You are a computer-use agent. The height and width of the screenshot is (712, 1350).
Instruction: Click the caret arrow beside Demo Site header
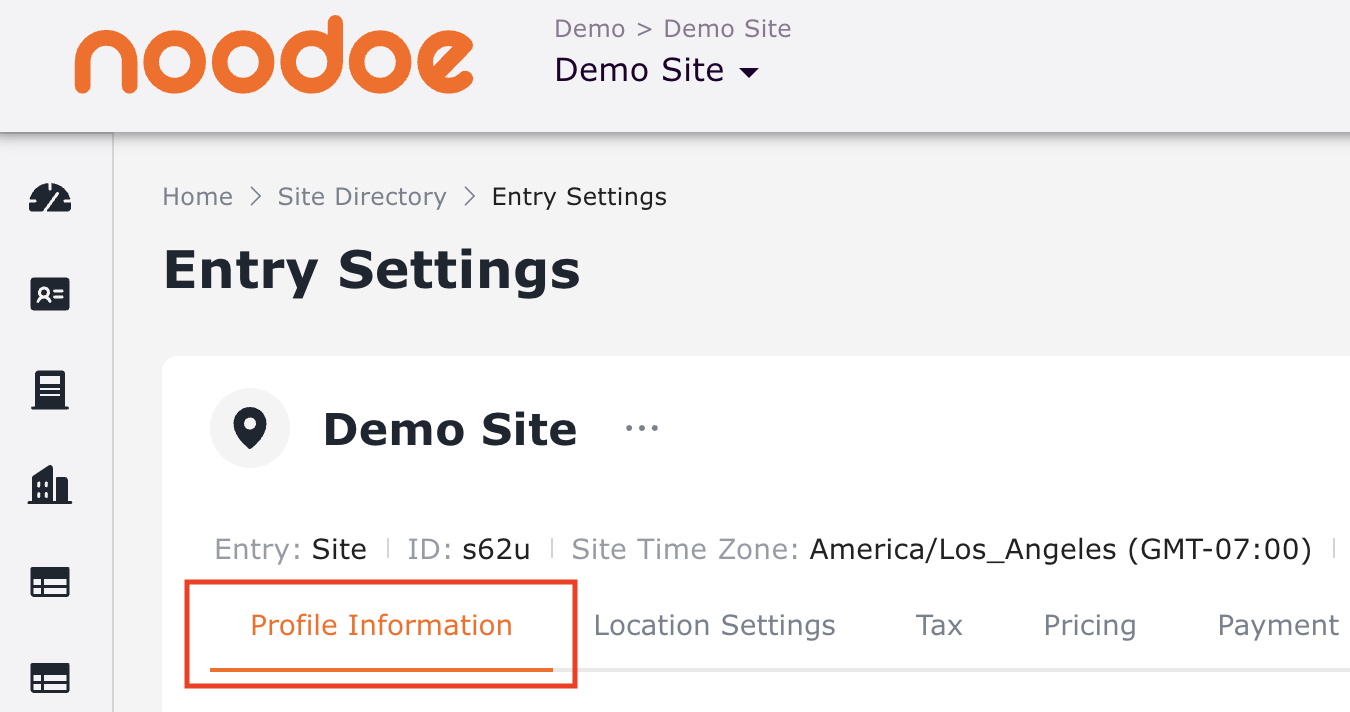click(x=748, y=72)
